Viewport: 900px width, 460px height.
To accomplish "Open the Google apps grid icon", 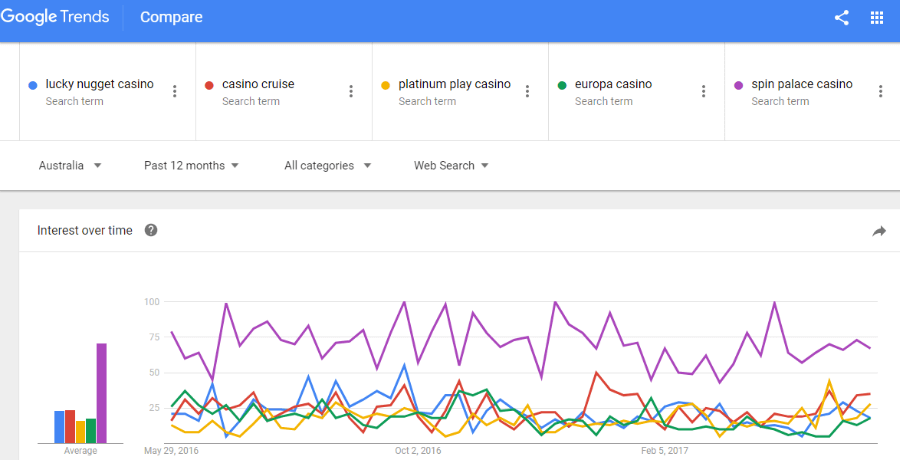I will (876, 17).
